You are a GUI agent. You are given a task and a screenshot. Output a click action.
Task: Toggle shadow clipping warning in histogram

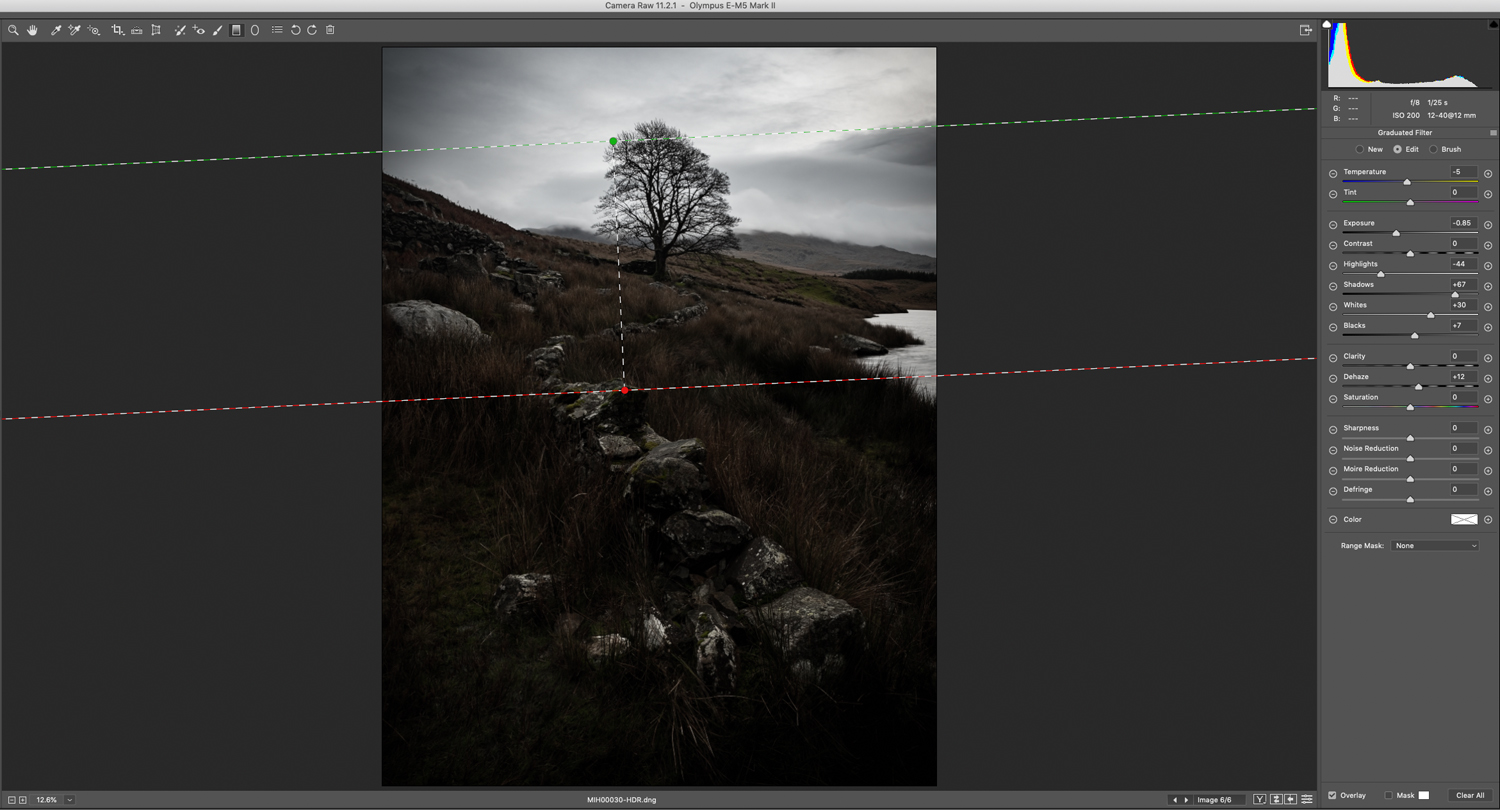[x=1327, y=24]
